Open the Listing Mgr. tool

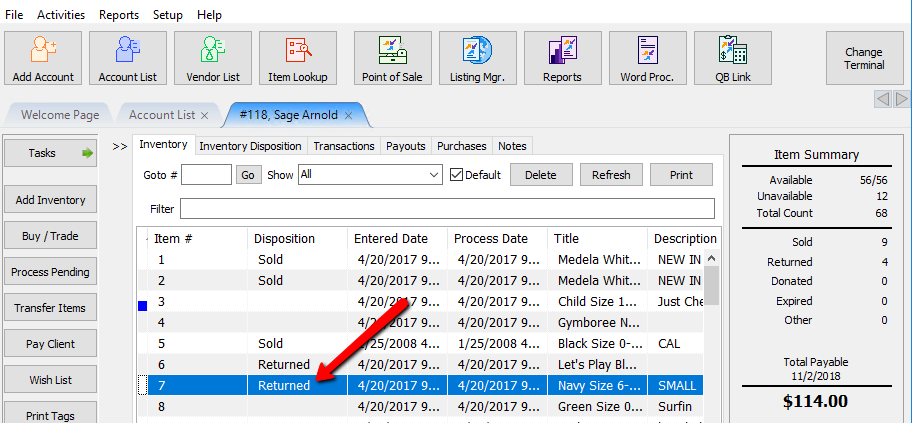click(478, 58)
